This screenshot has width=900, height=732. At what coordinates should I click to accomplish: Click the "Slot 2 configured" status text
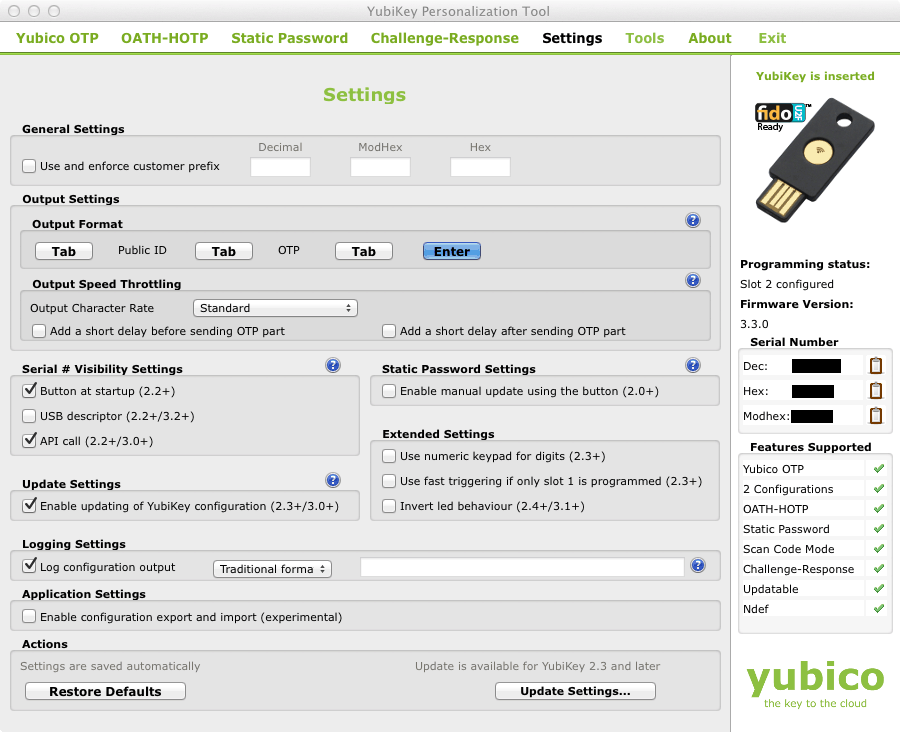pos(786,284)
